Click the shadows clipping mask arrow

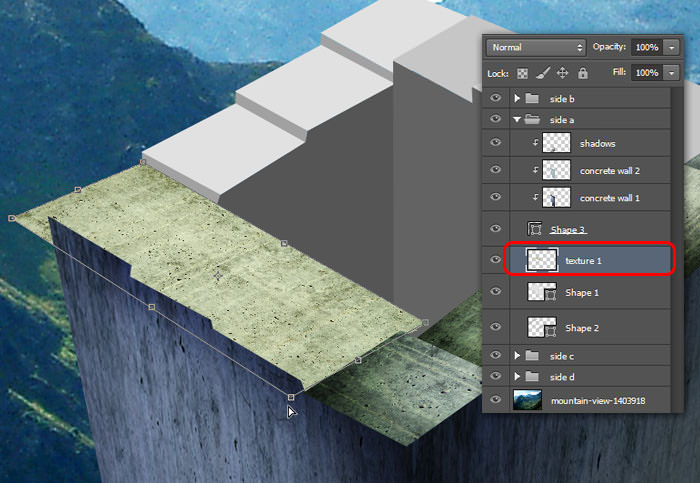535,143
